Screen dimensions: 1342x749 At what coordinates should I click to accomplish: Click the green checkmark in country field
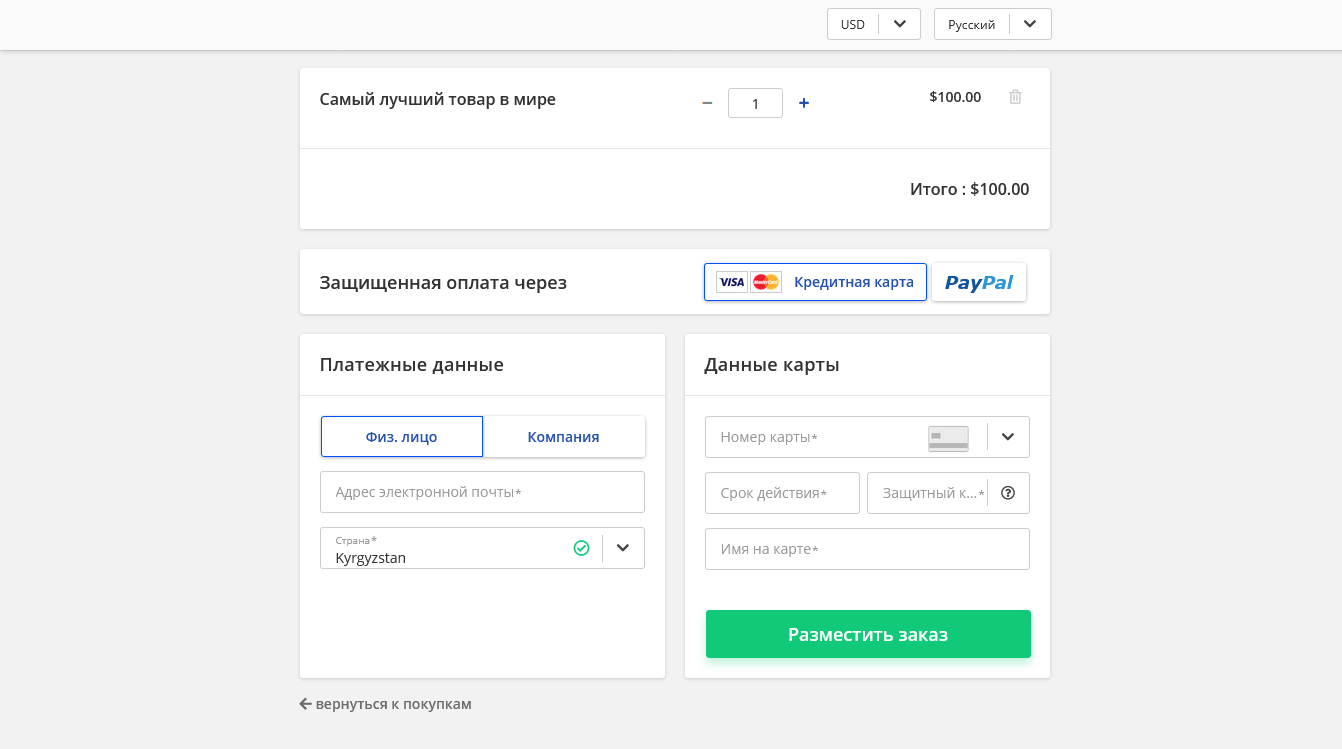(581, 548)
